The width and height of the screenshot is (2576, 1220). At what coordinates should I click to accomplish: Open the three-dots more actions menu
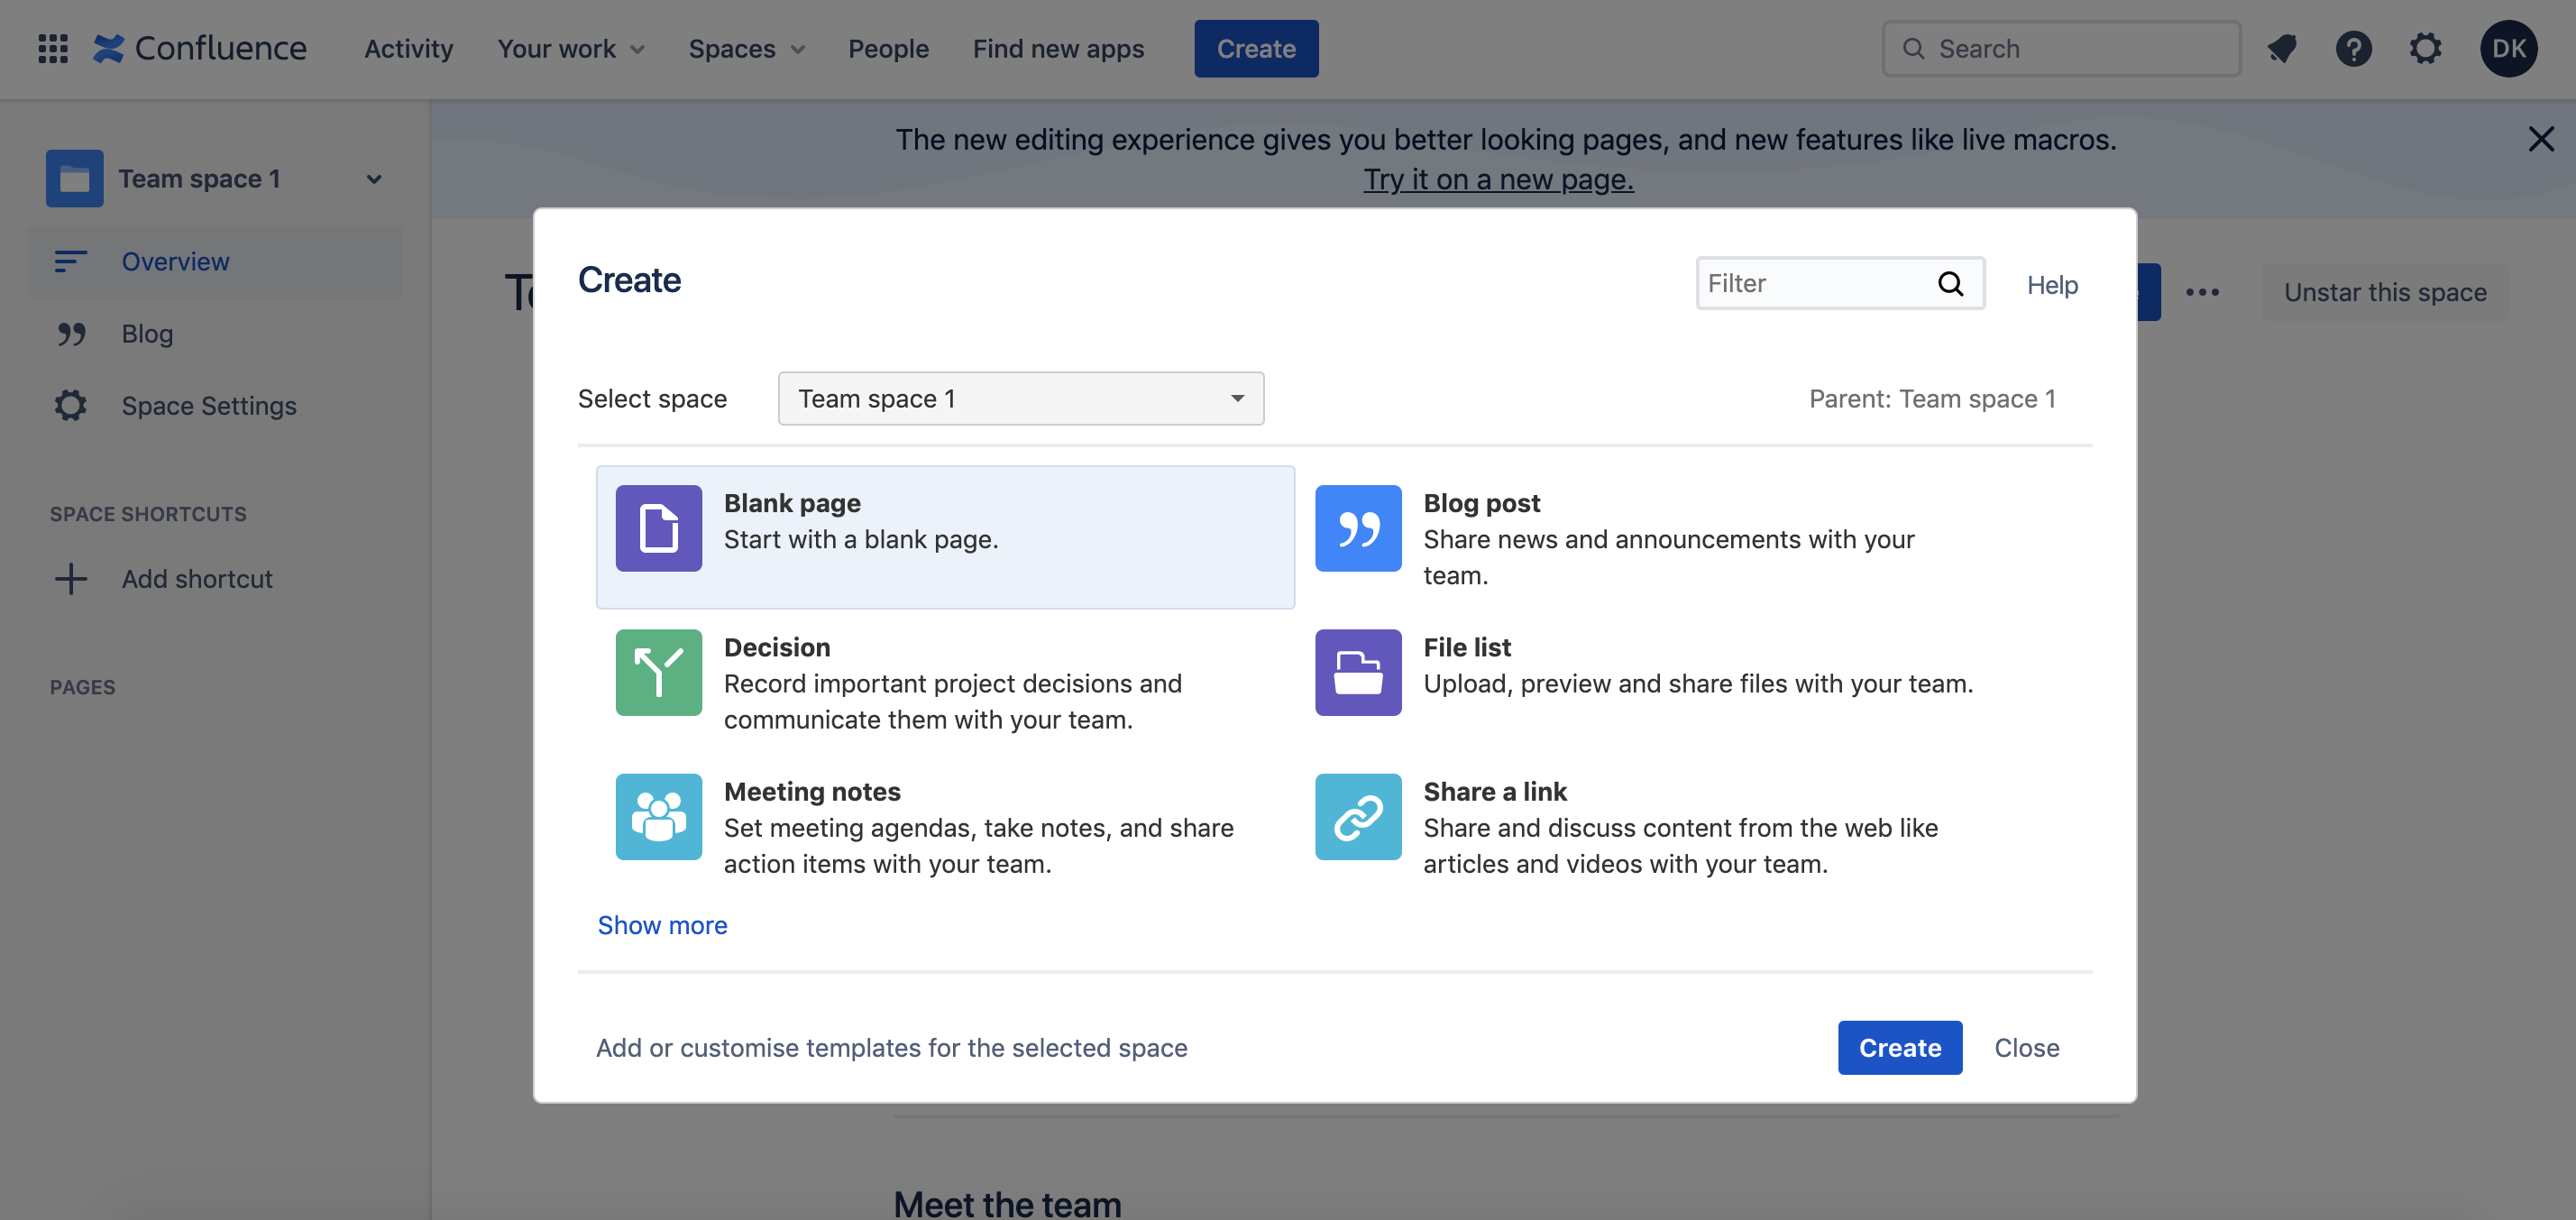2202,292
